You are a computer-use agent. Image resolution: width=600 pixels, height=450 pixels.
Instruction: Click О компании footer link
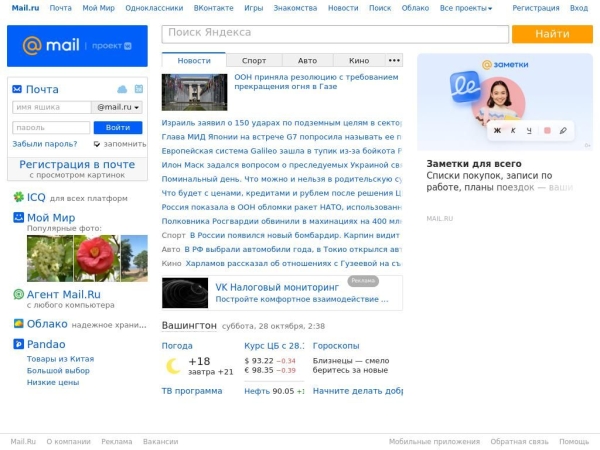coord(68,442)
